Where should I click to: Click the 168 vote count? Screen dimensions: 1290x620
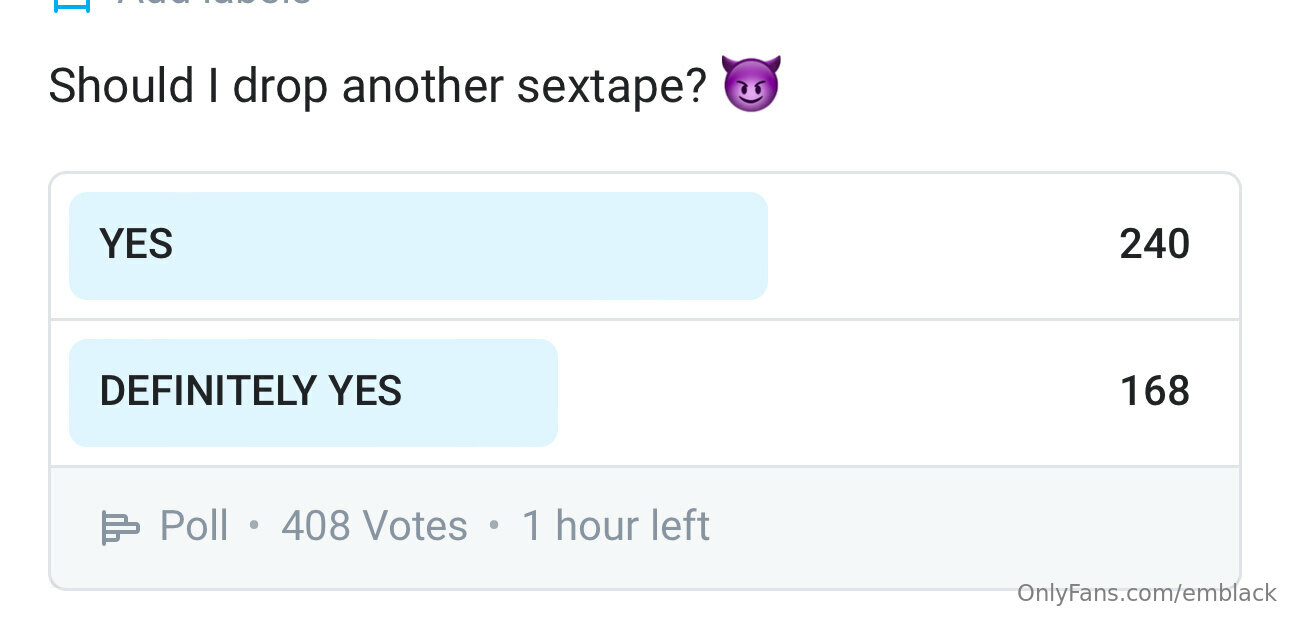1155,392
